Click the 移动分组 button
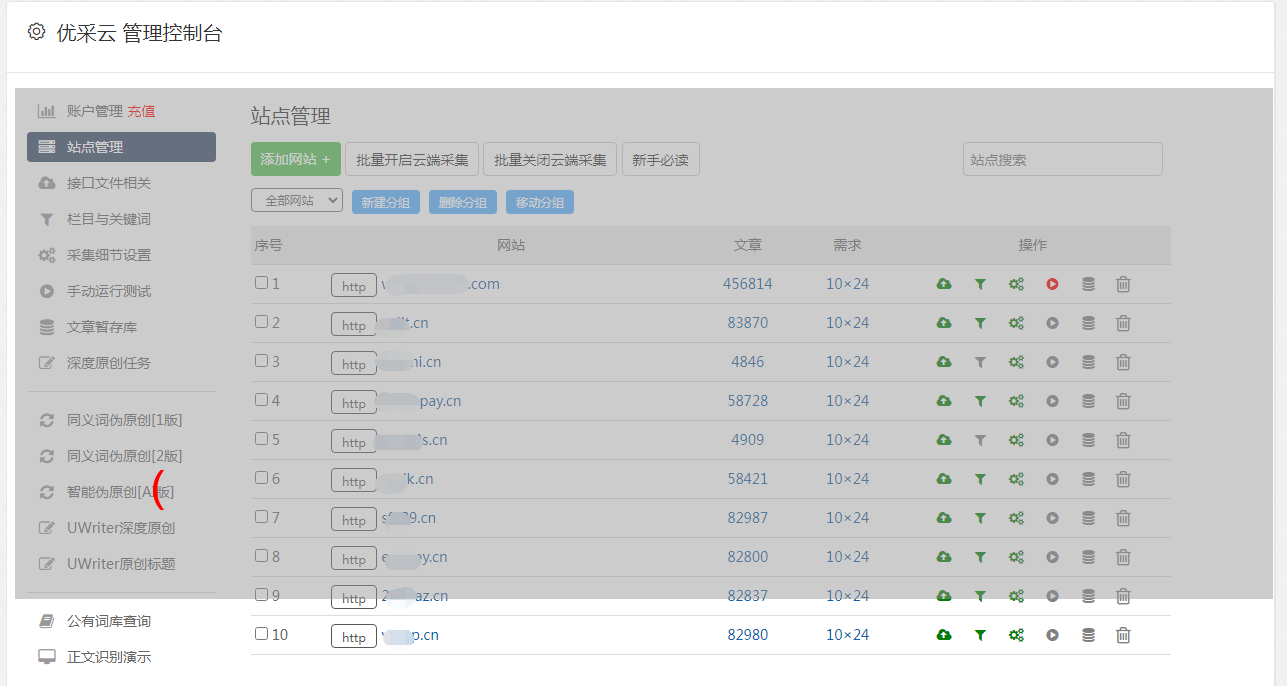The height and width of the screenshot is (686, 1287). 540,202
